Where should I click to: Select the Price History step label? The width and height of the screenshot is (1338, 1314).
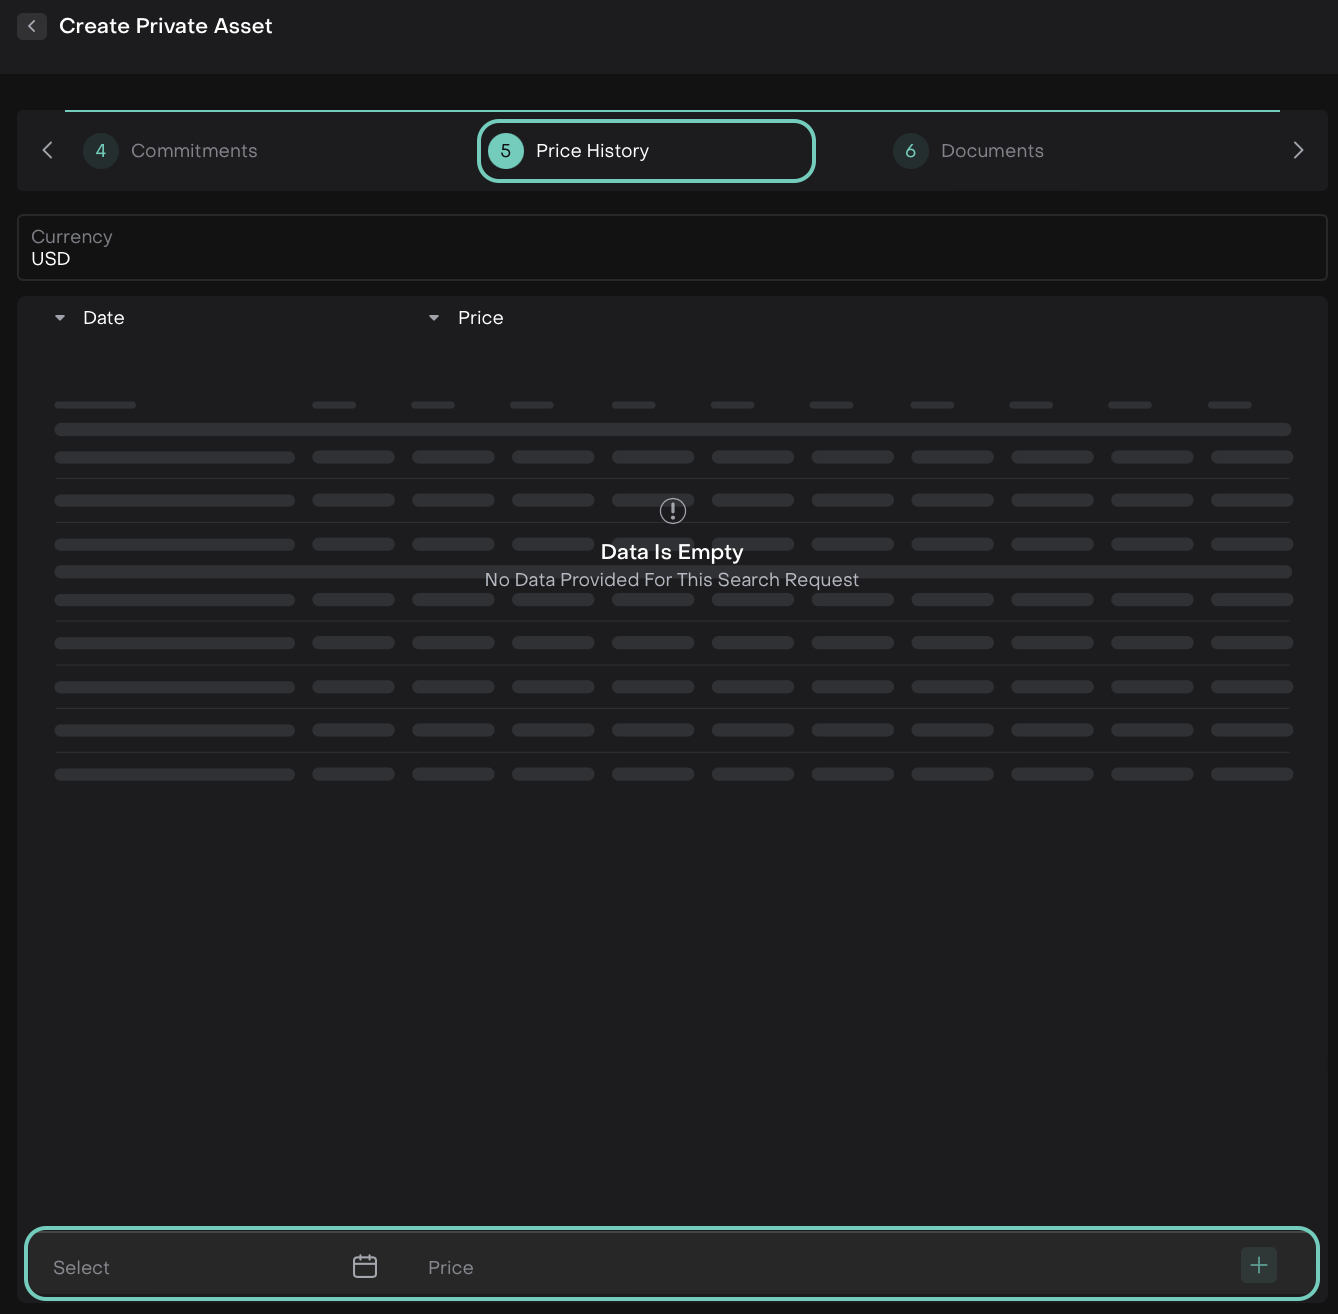pyautogui.click(x=592, y=151)
